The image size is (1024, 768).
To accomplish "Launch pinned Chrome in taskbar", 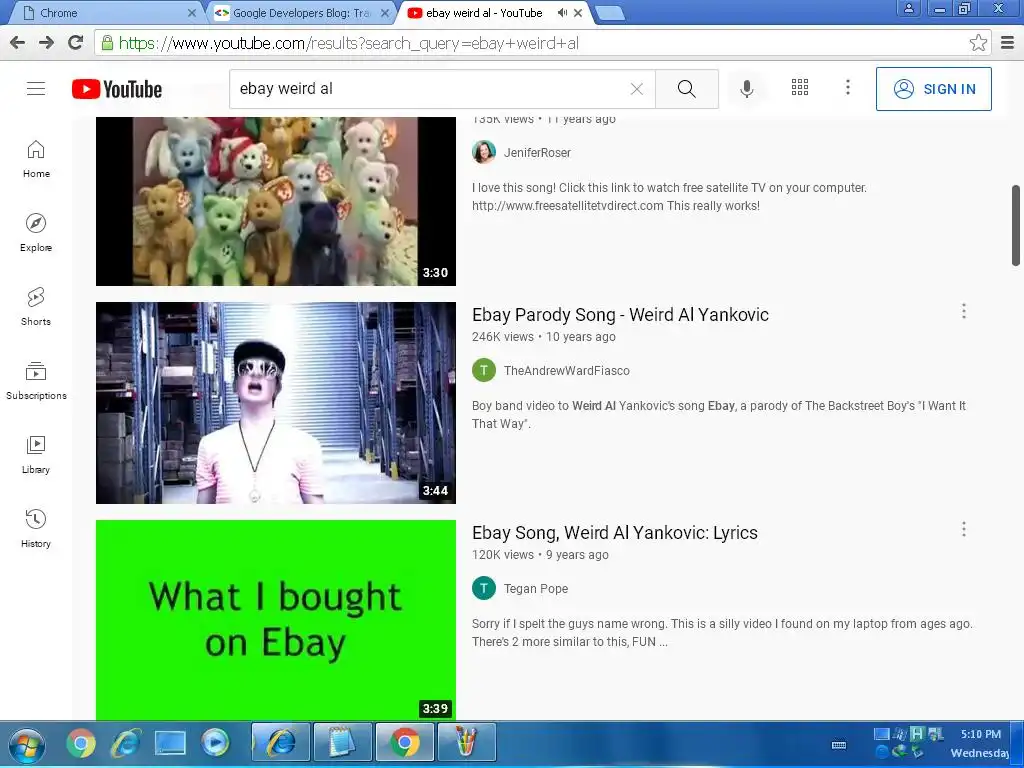I will tap(81, 743).
